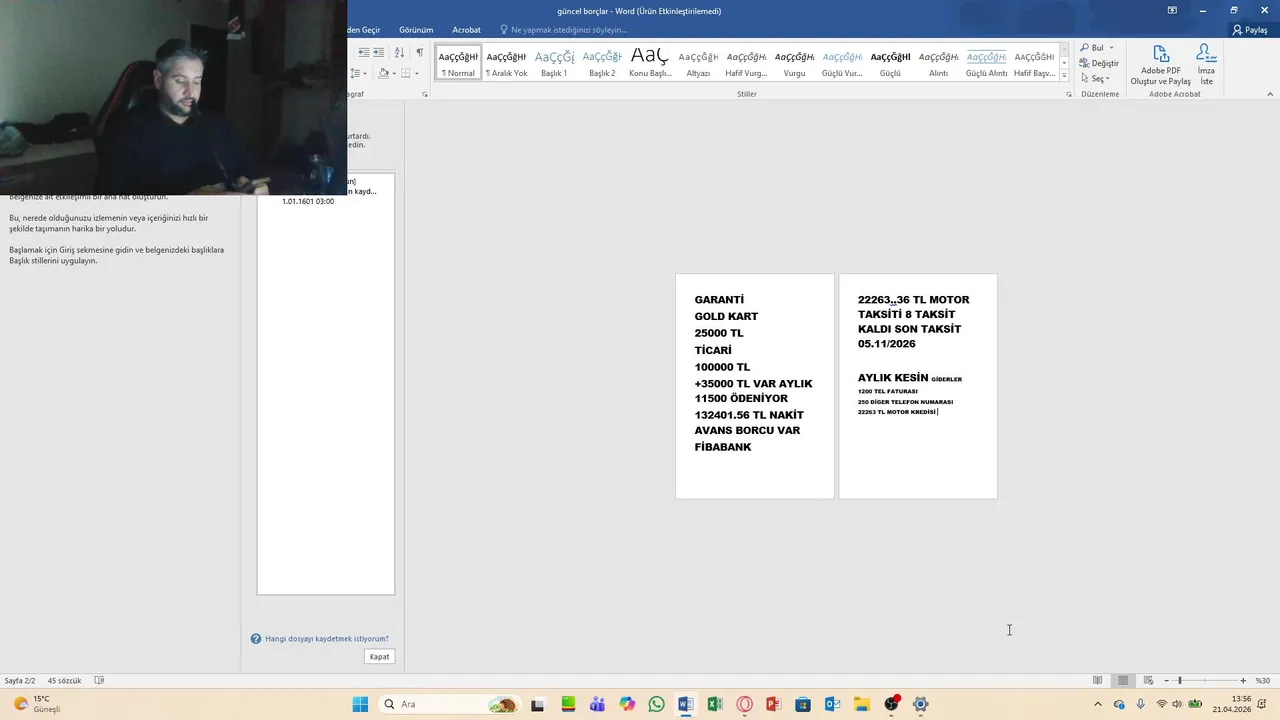Click zoom out minus button
Screen dimensions: 1280x720
click(1166, 680)
